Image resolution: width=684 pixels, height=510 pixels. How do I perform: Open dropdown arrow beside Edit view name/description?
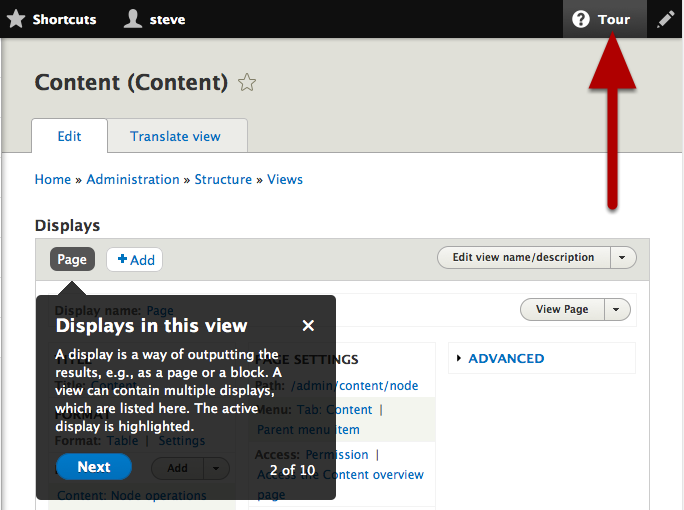623,257
